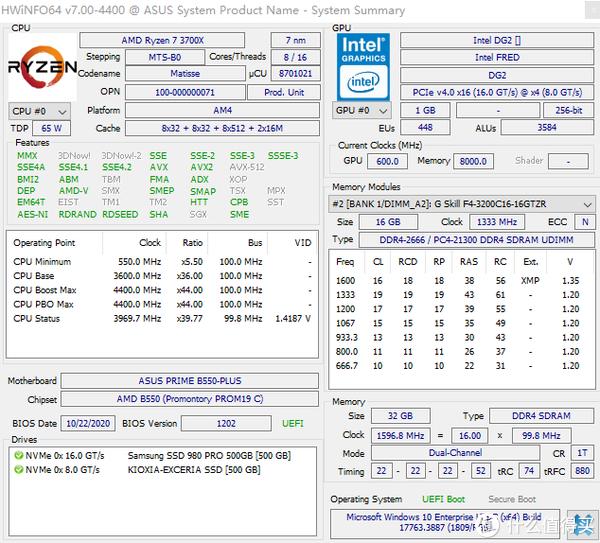The image size is (600, 543).
Task: Click the DDR4 SDRAM memory type field
Action: click(x=541, y=416)
